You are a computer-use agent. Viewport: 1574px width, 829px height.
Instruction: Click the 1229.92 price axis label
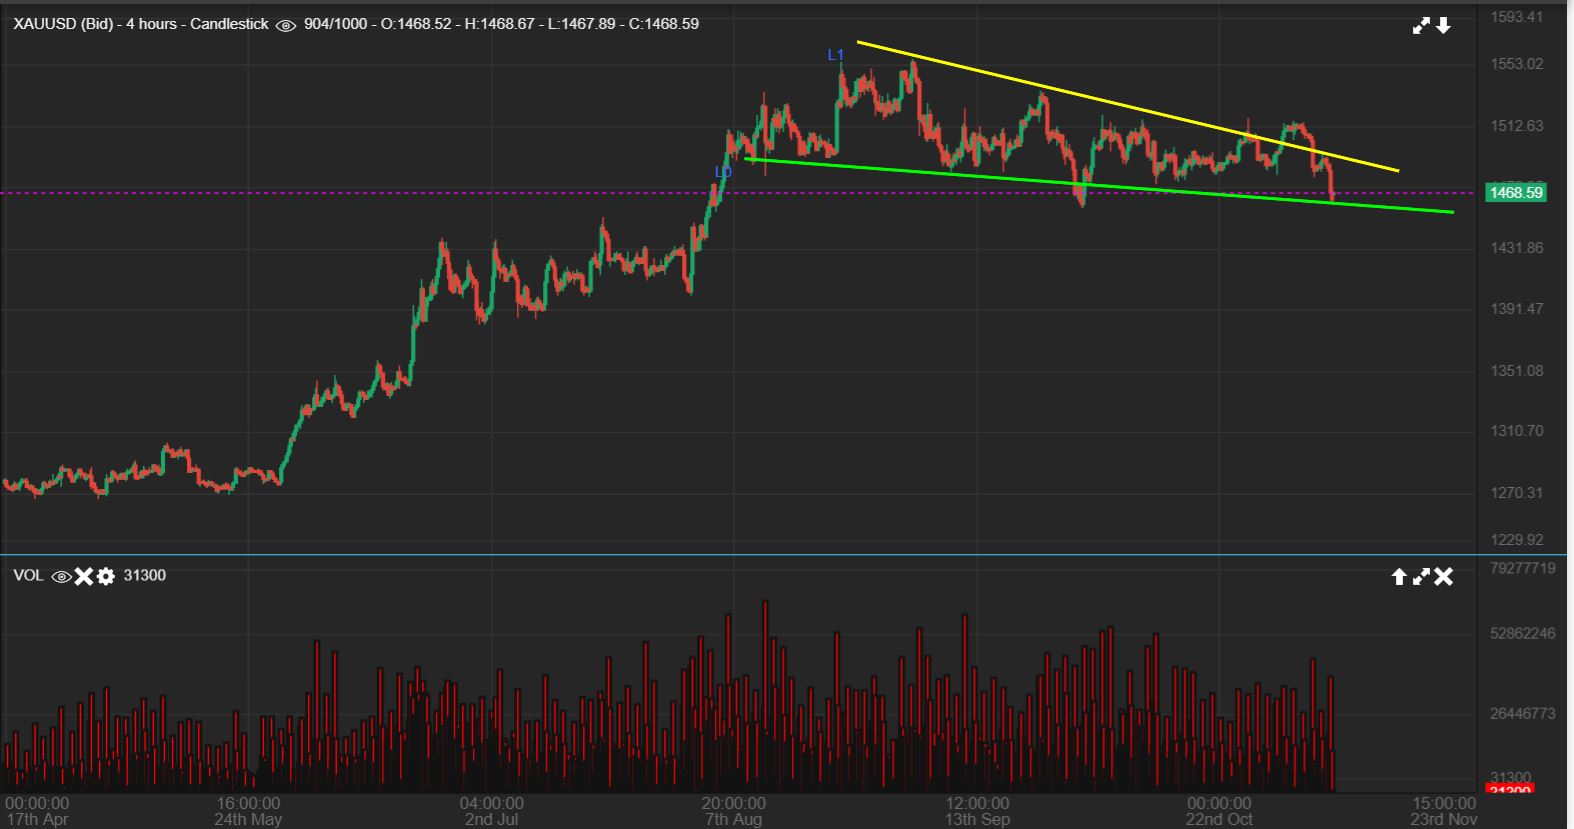tap(1516, 540)
